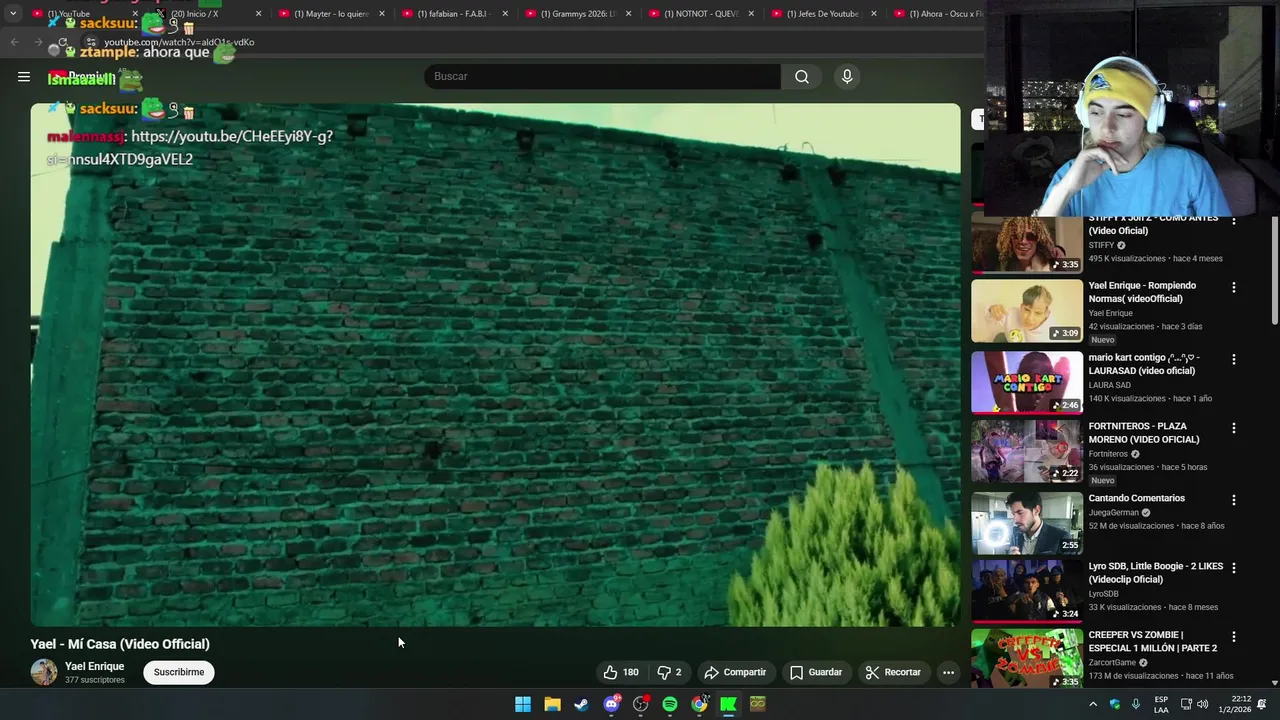Start voice search with microphone icon
Image resolution: width=1280 pixels, height=720 pixels.
tap(847, 77)
